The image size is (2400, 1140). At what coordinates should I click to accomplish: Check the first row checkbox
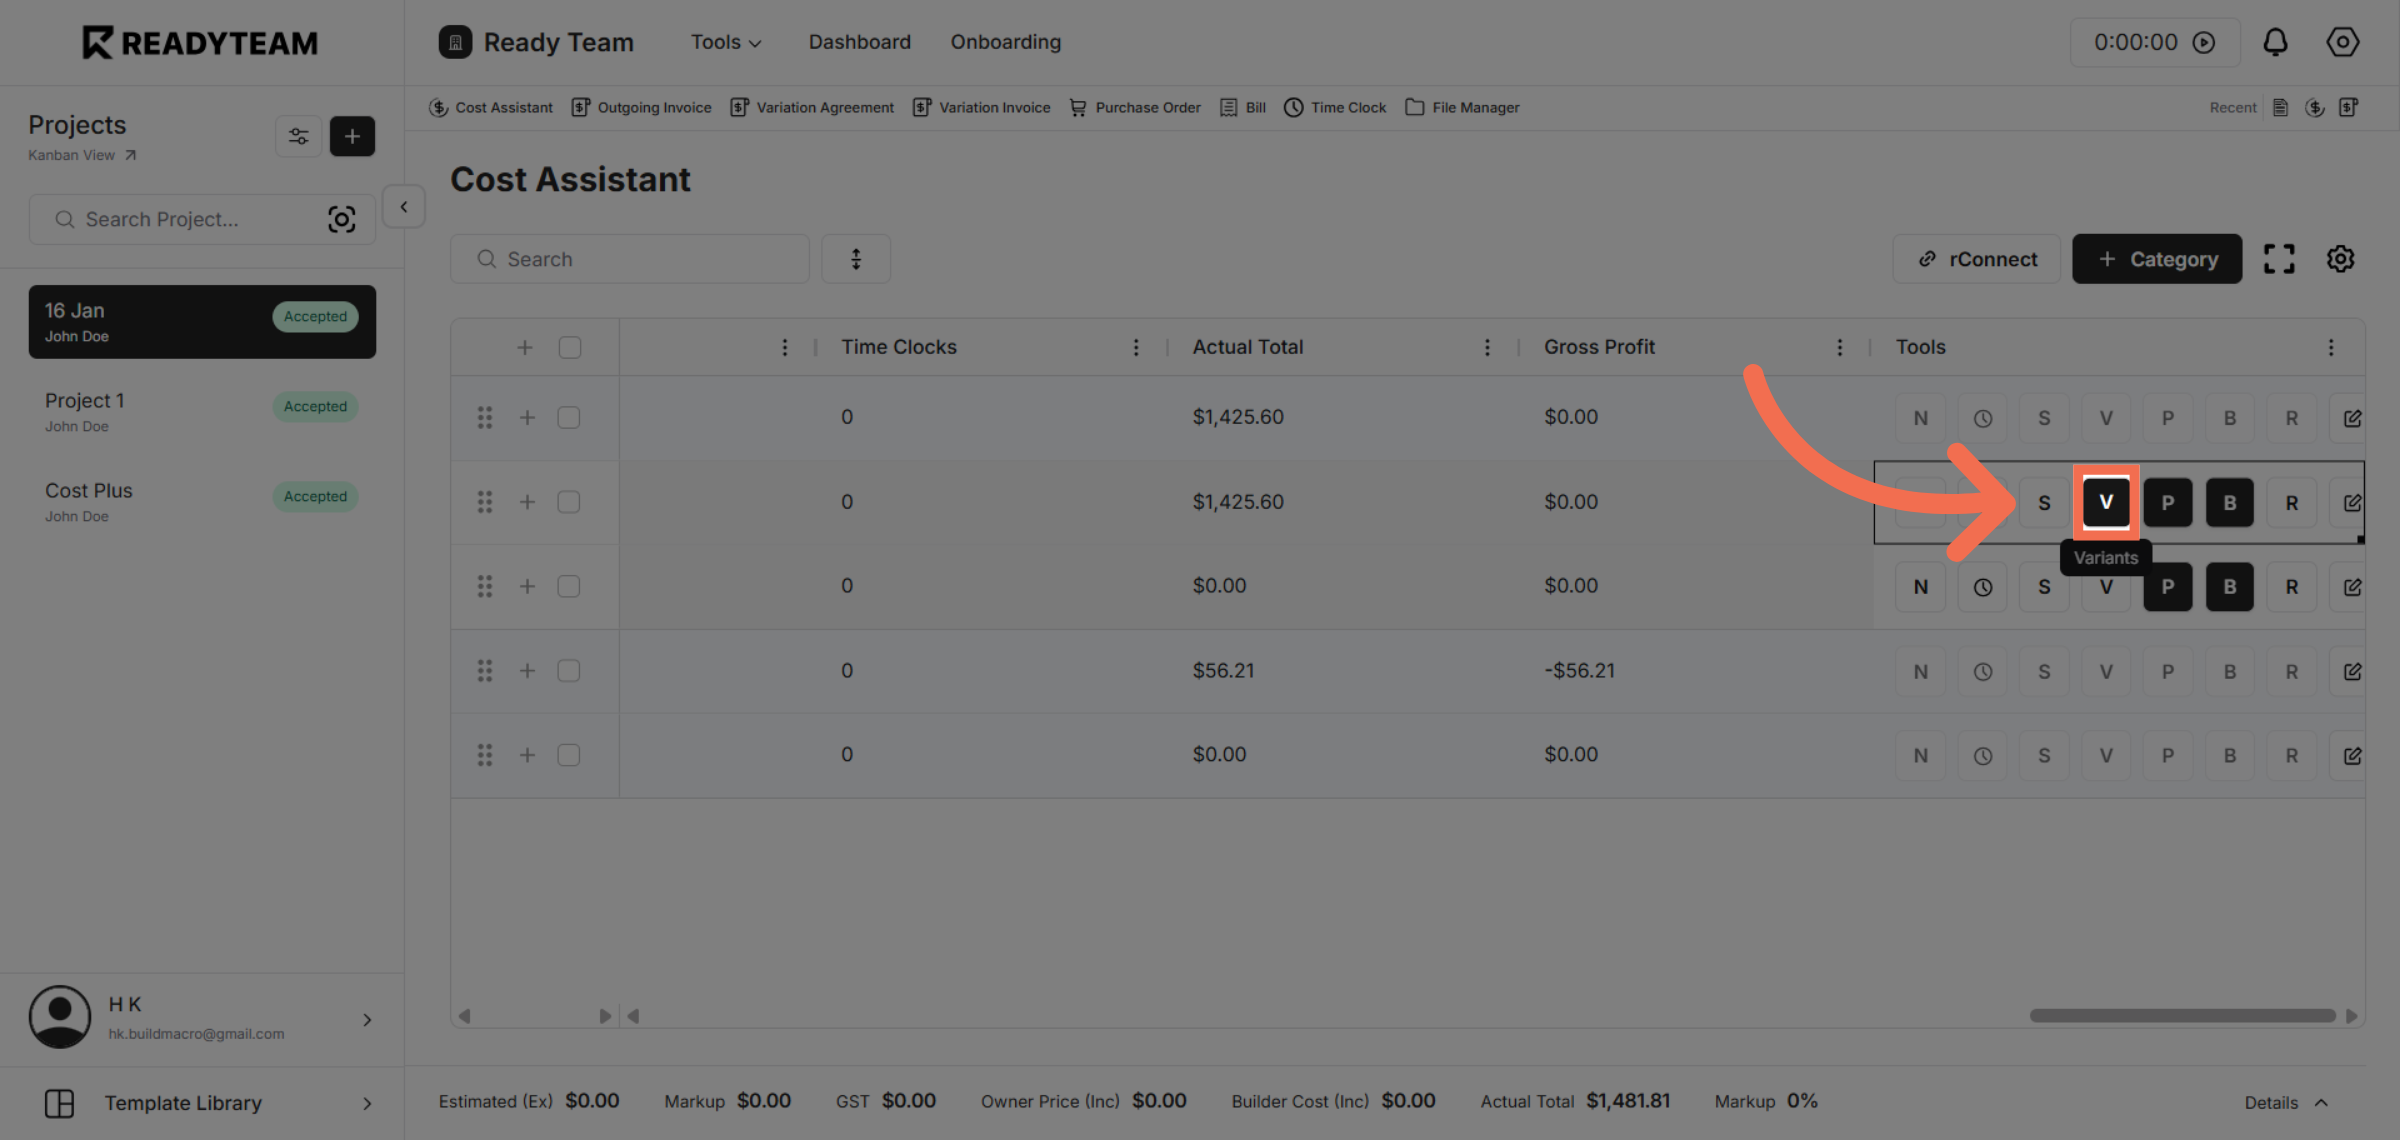coord(569,417)
